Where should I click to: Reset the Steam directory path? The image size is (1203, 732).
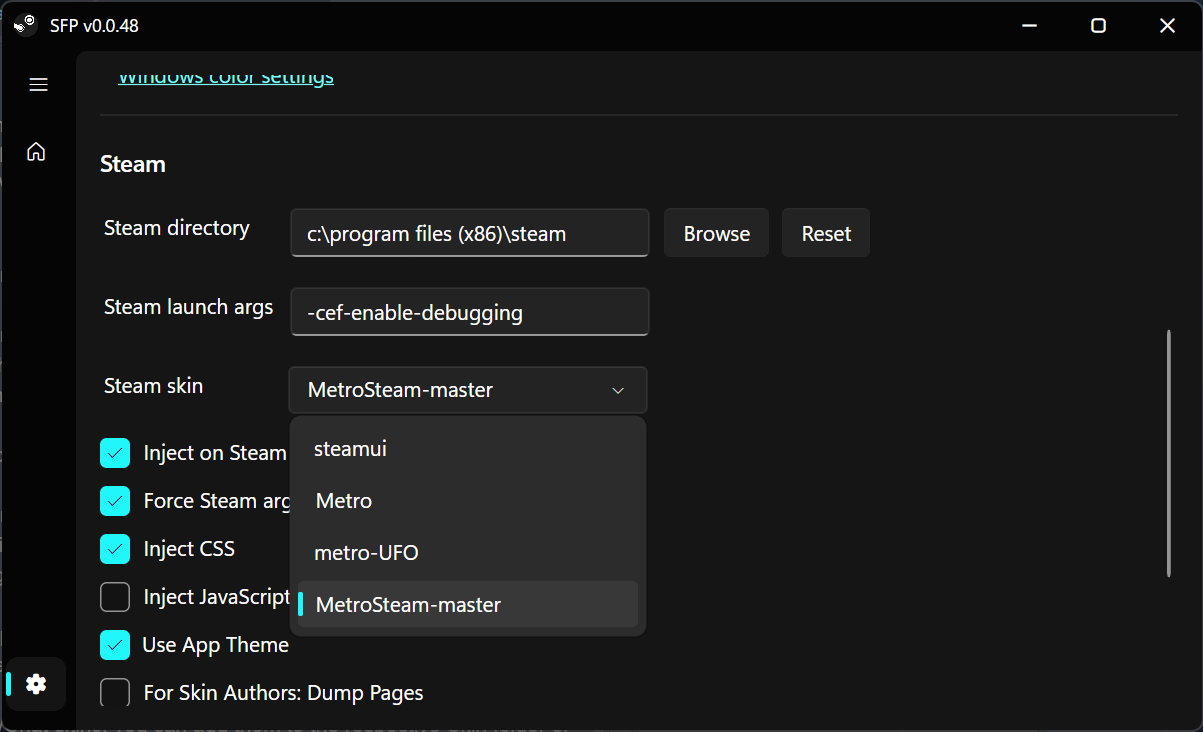tap(826, 233)
